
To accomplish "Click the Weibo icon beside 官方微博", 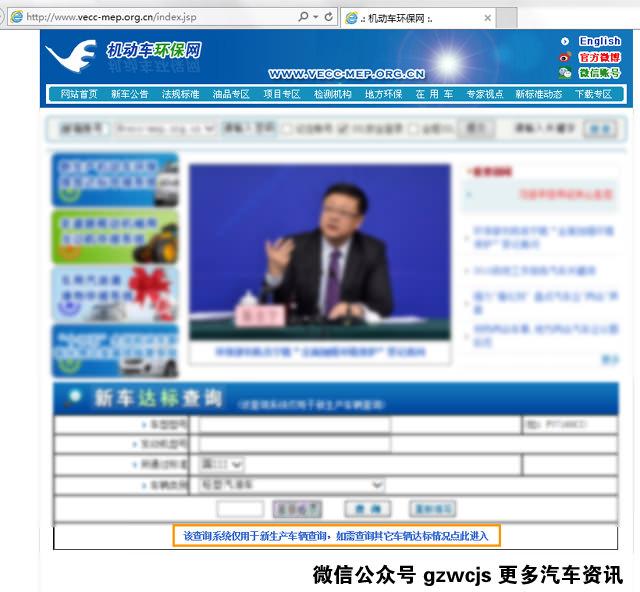I will (x=565, y=57).
